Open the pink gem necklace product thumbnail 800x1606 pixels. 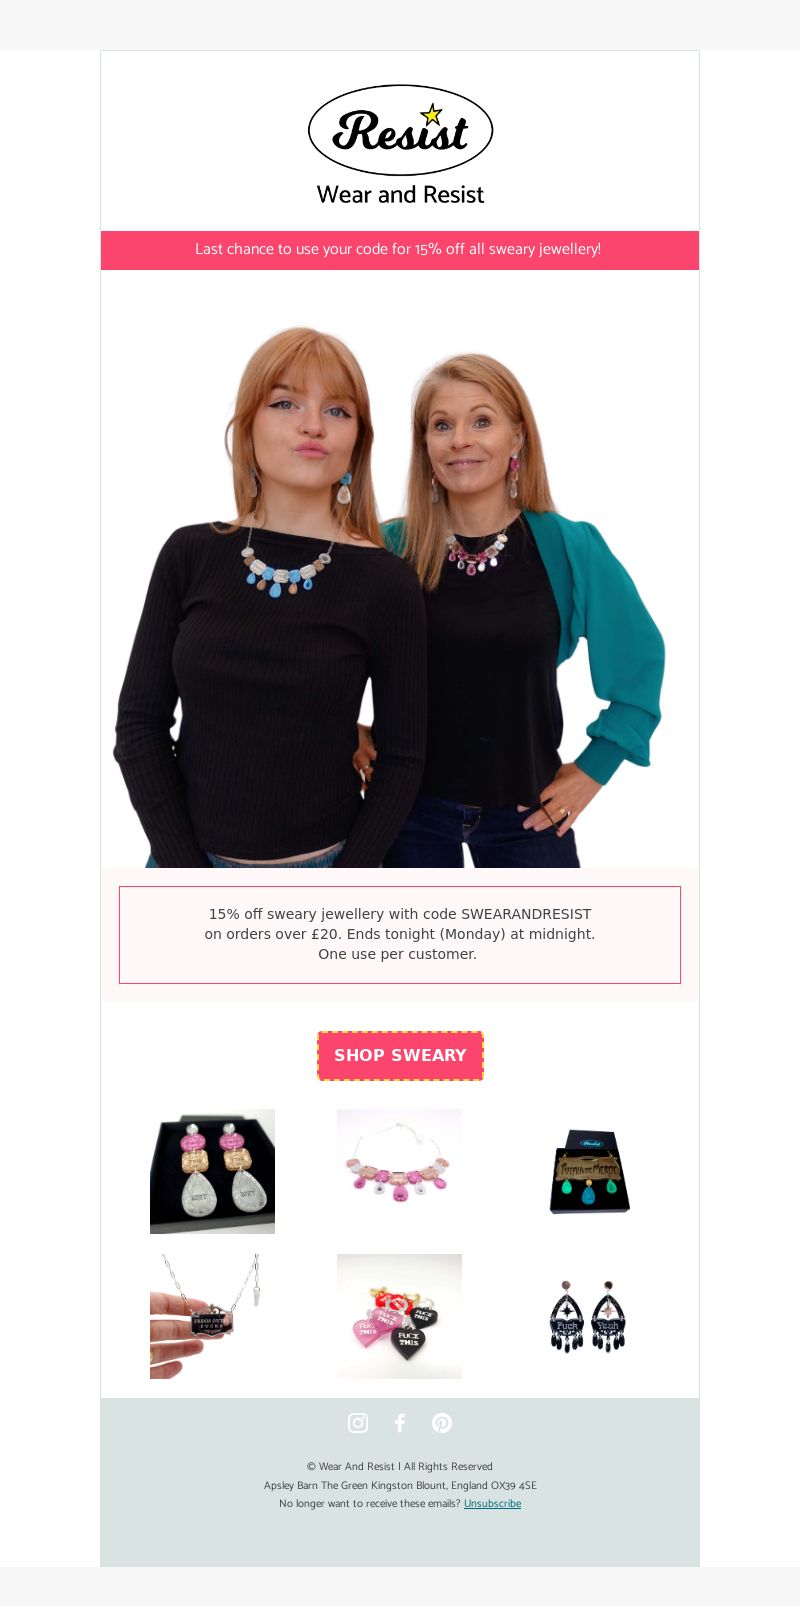pyautogui.click(x=399, y=1171)
